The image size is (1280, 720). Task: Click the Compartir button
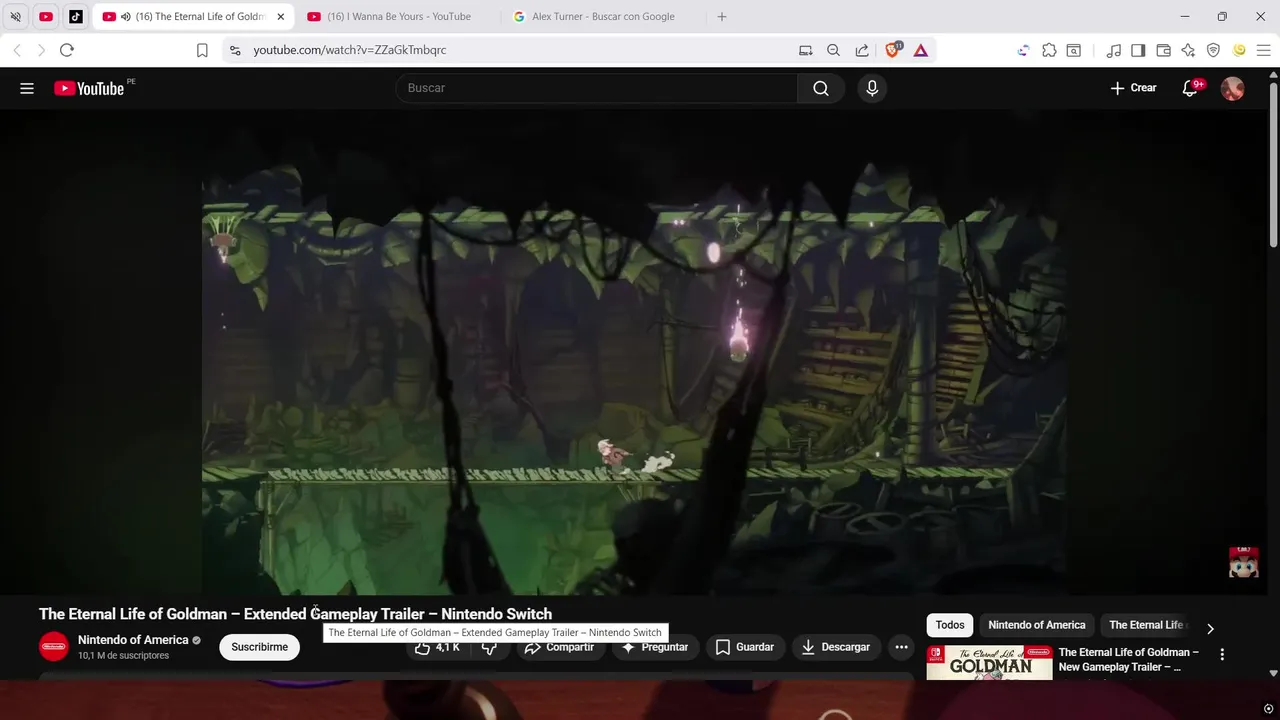(x=560, y=647)
